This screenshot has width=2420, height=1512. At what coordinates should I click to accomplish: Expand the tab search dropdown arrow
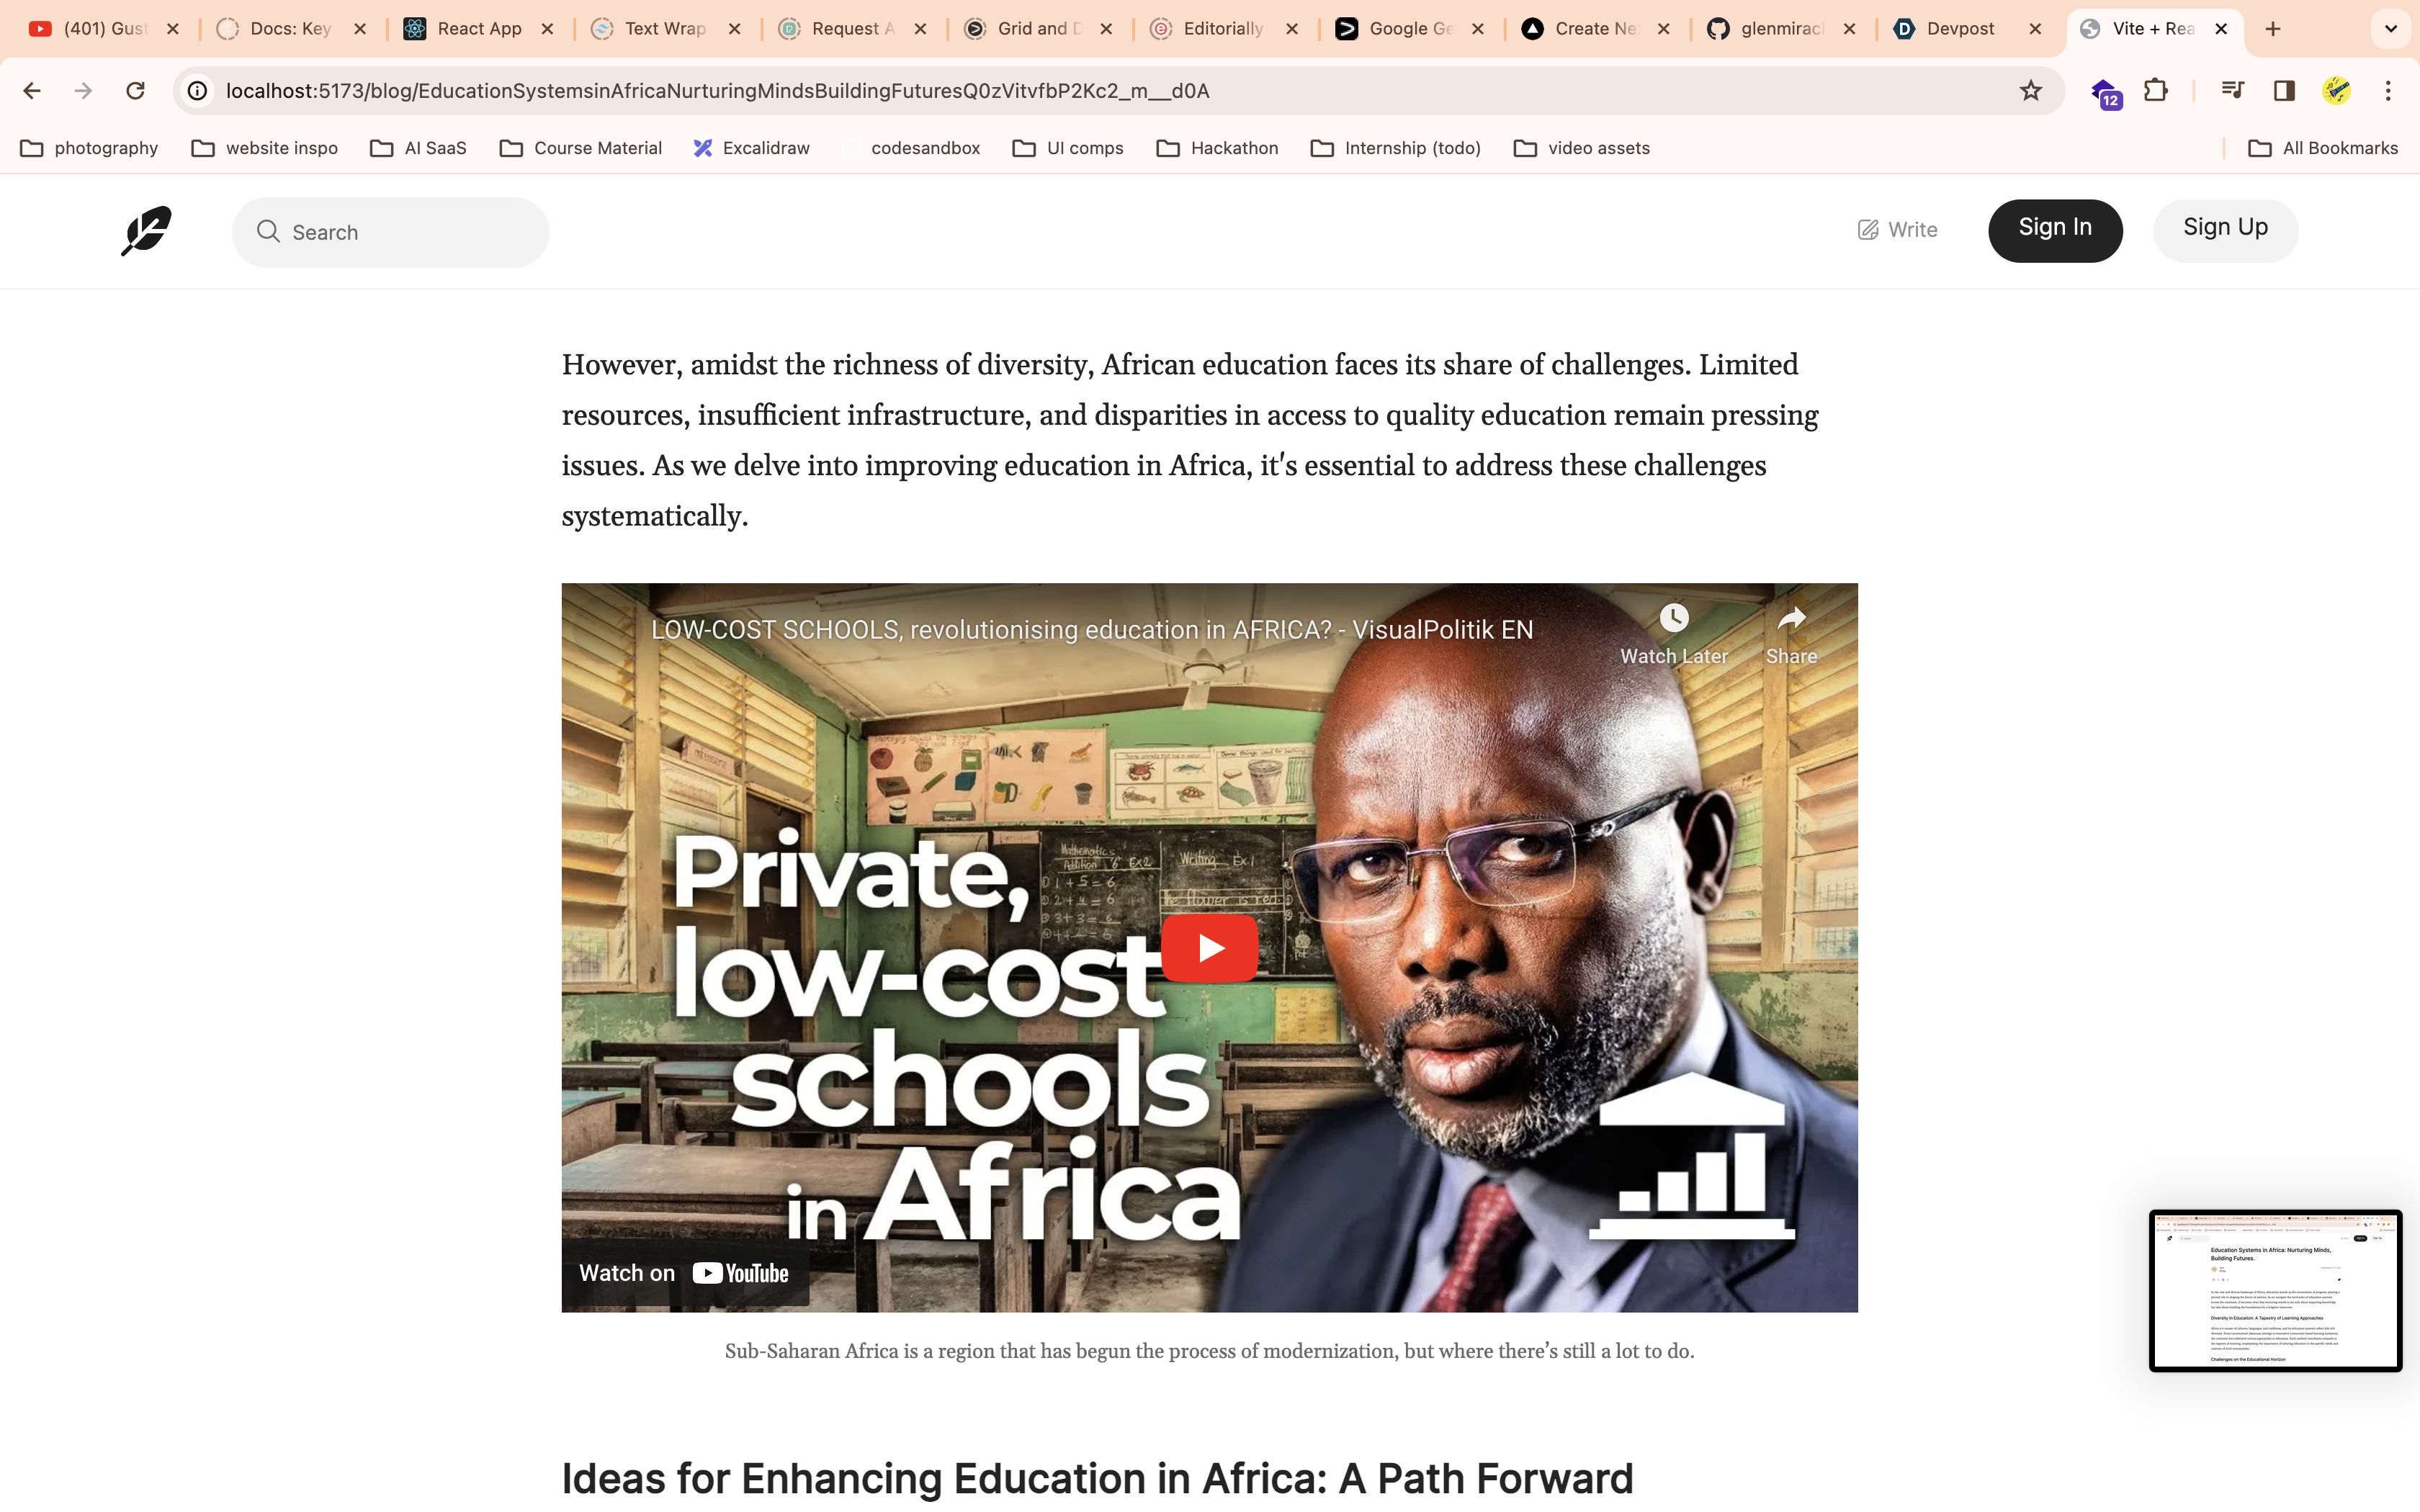(2390, 29)
